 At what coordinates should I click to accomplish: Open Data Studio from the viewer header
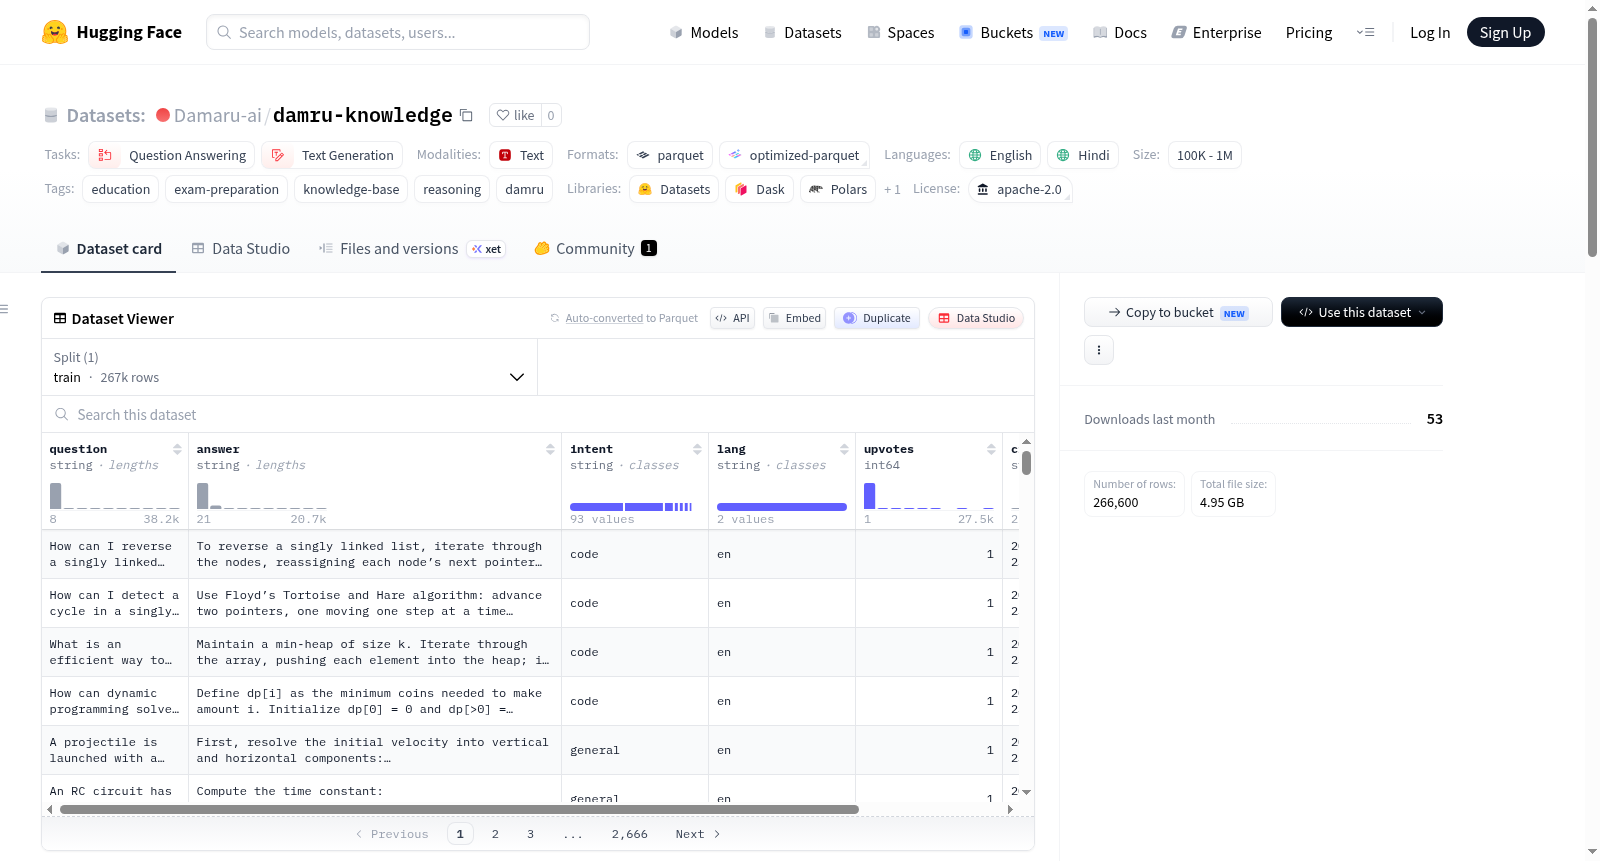[x=976, y=318]
